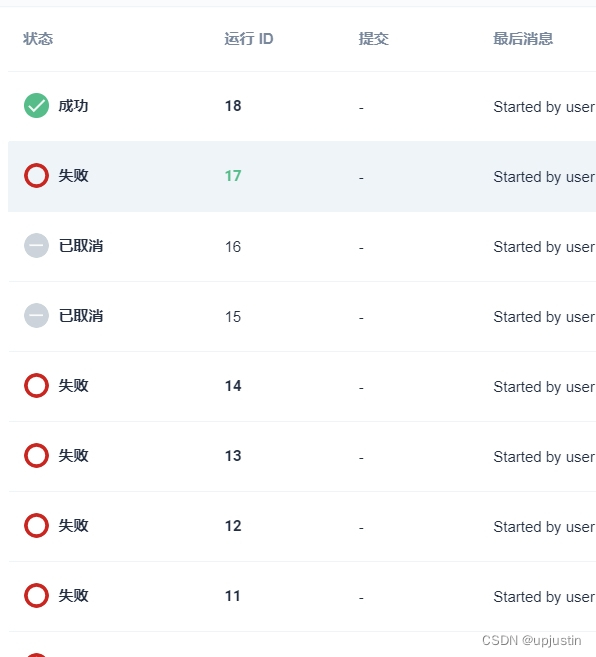596x657 pixels.
Task: Click the gray cancelled icon for run 15
Action: tap(36, 316)
